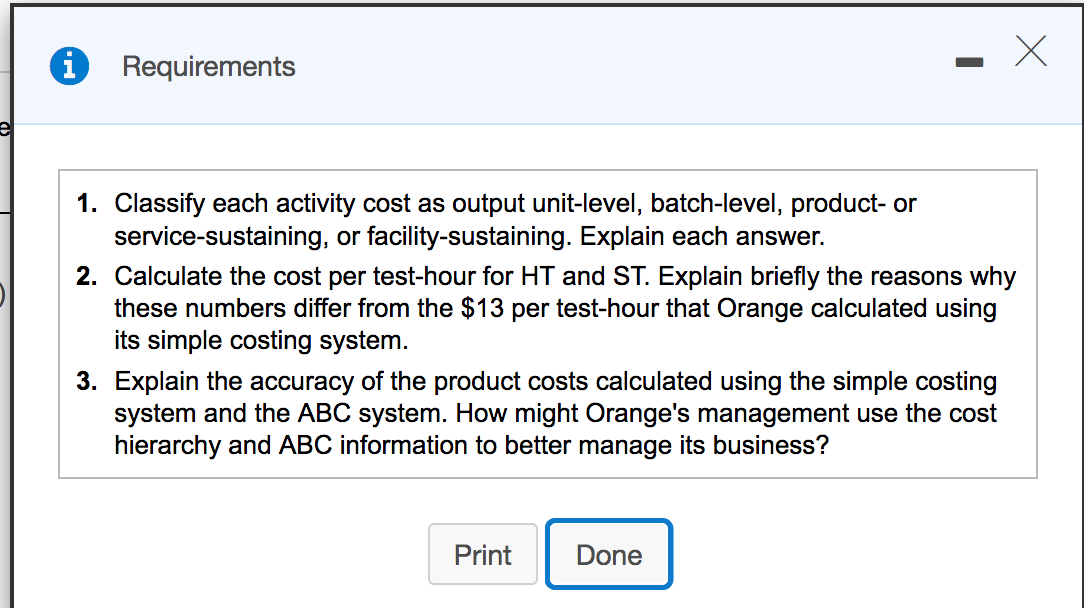This screenshot has width=1084, height=608.
Task: Click the Requirements heading text
Action: click(x=209, y=67)
